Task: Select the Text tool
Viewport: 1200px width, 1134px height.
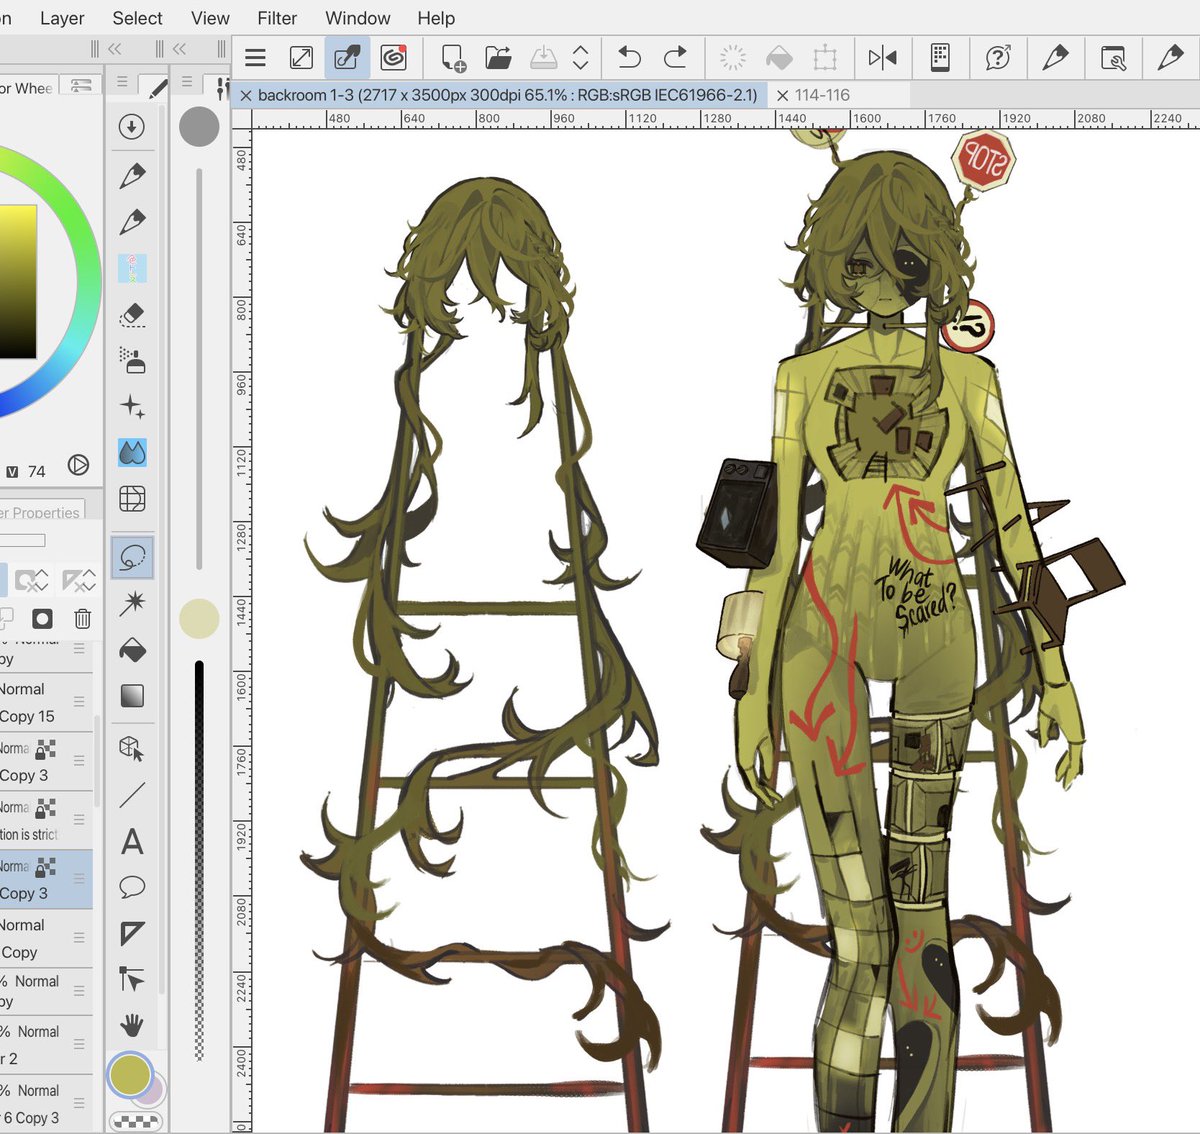Action: pos(132,842)
